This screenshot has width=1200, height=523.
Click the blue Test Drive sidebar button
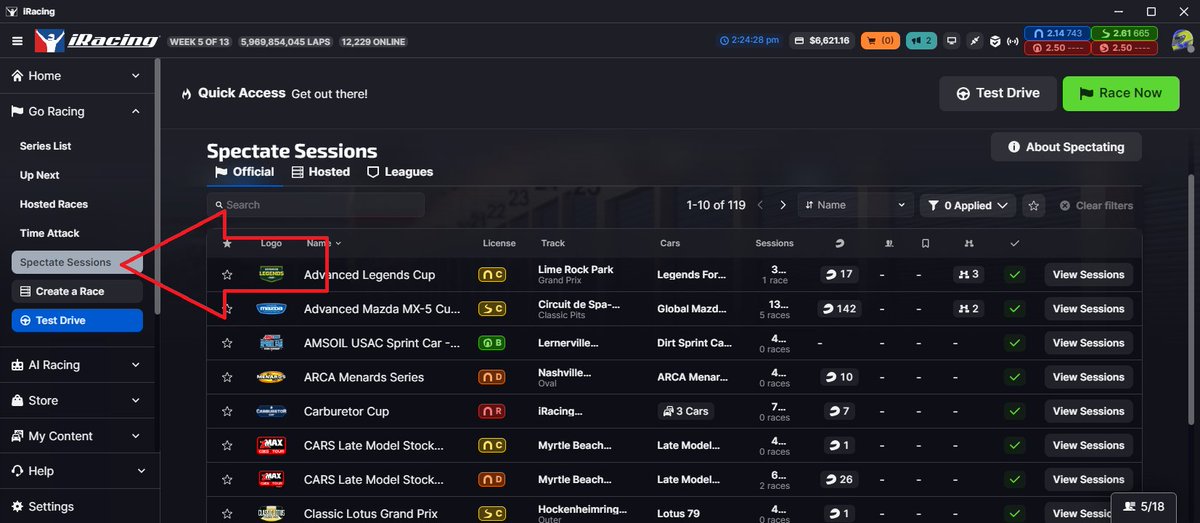[x=77, y=320]
